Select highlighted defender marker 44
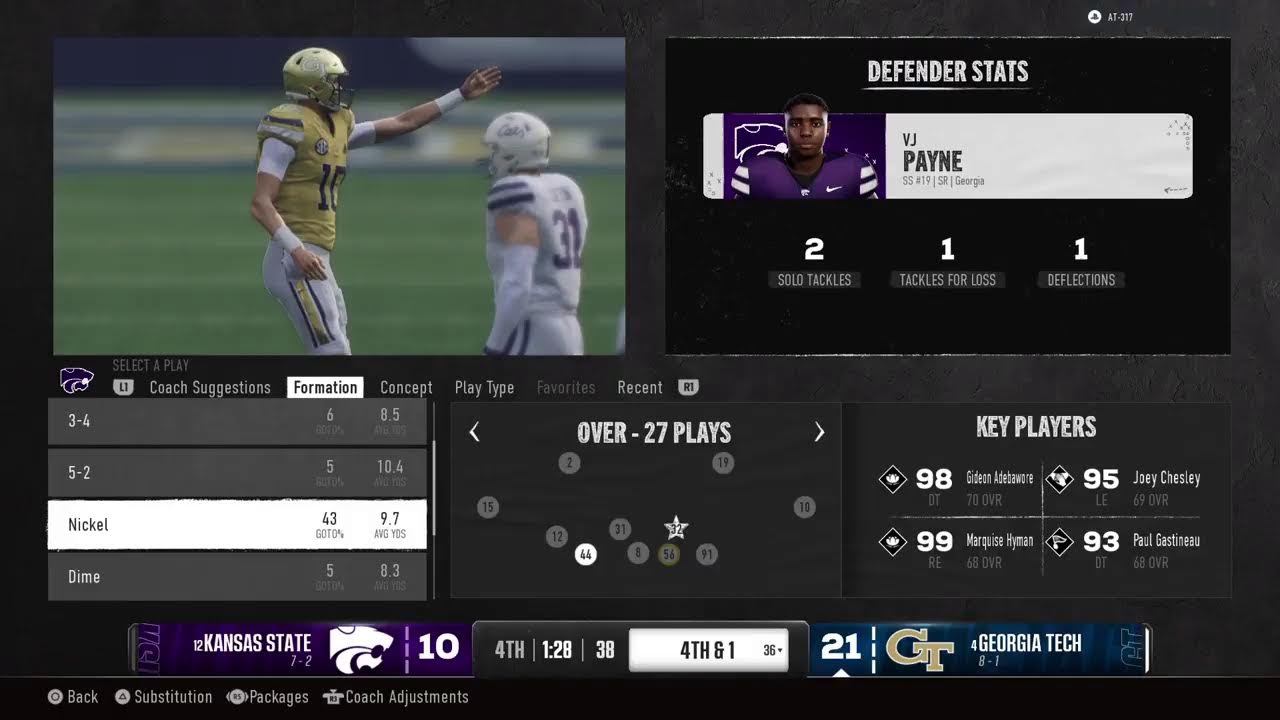The width and height of the screenshot is (1280, 720). pos(586,554)
